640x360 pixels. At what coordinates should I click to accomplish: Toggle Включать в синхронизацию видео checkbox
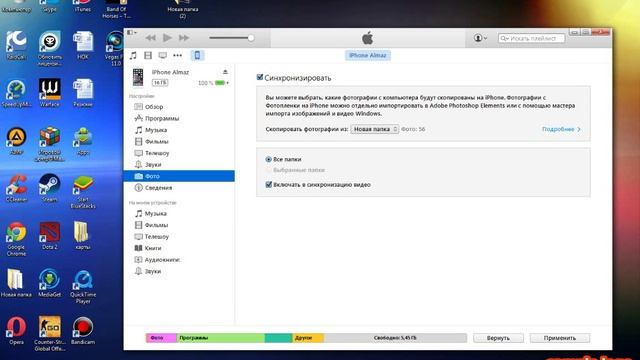pyautogui.click(x=269, y=184)
